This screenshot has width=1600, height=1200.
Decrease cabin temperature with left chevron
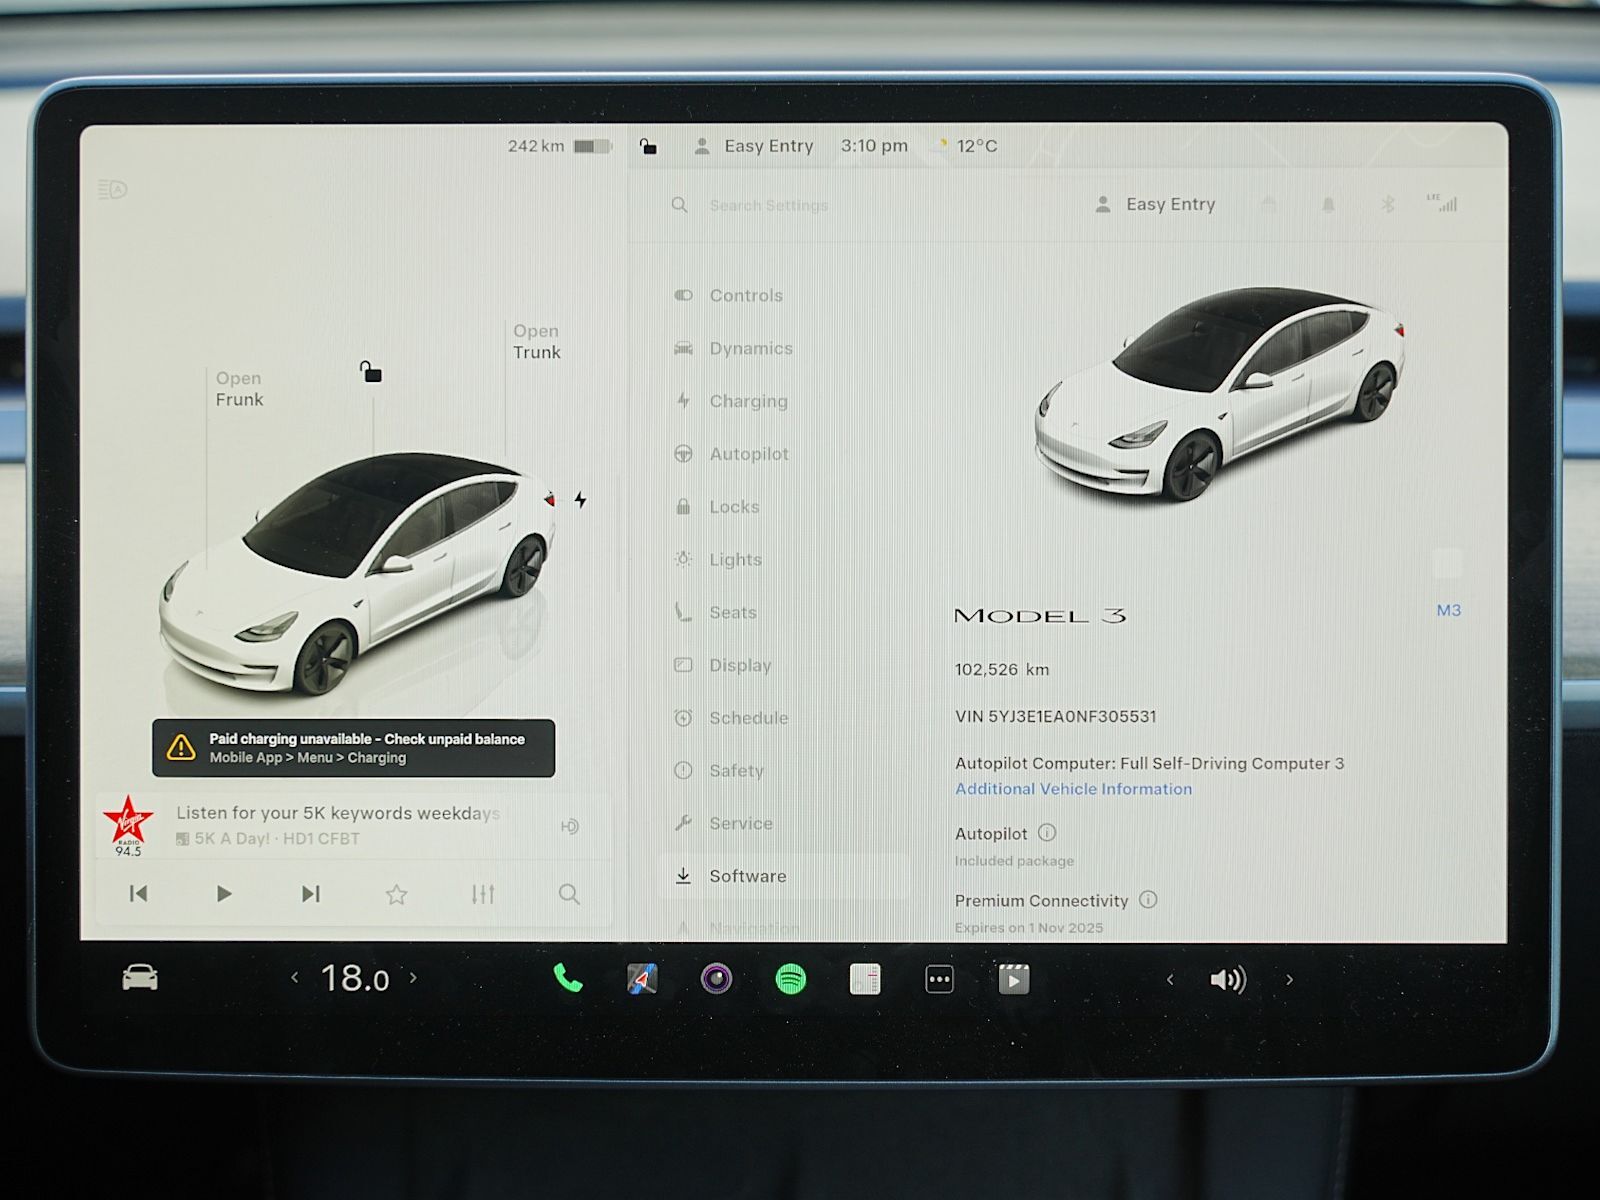[294, 977]
